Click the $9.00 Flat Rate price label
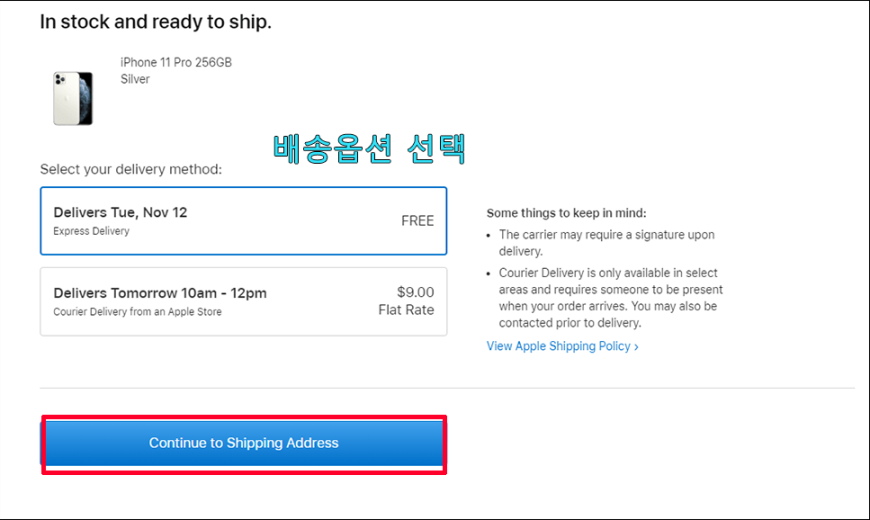This screenshot has height=520, width=870. coord(406,301)
